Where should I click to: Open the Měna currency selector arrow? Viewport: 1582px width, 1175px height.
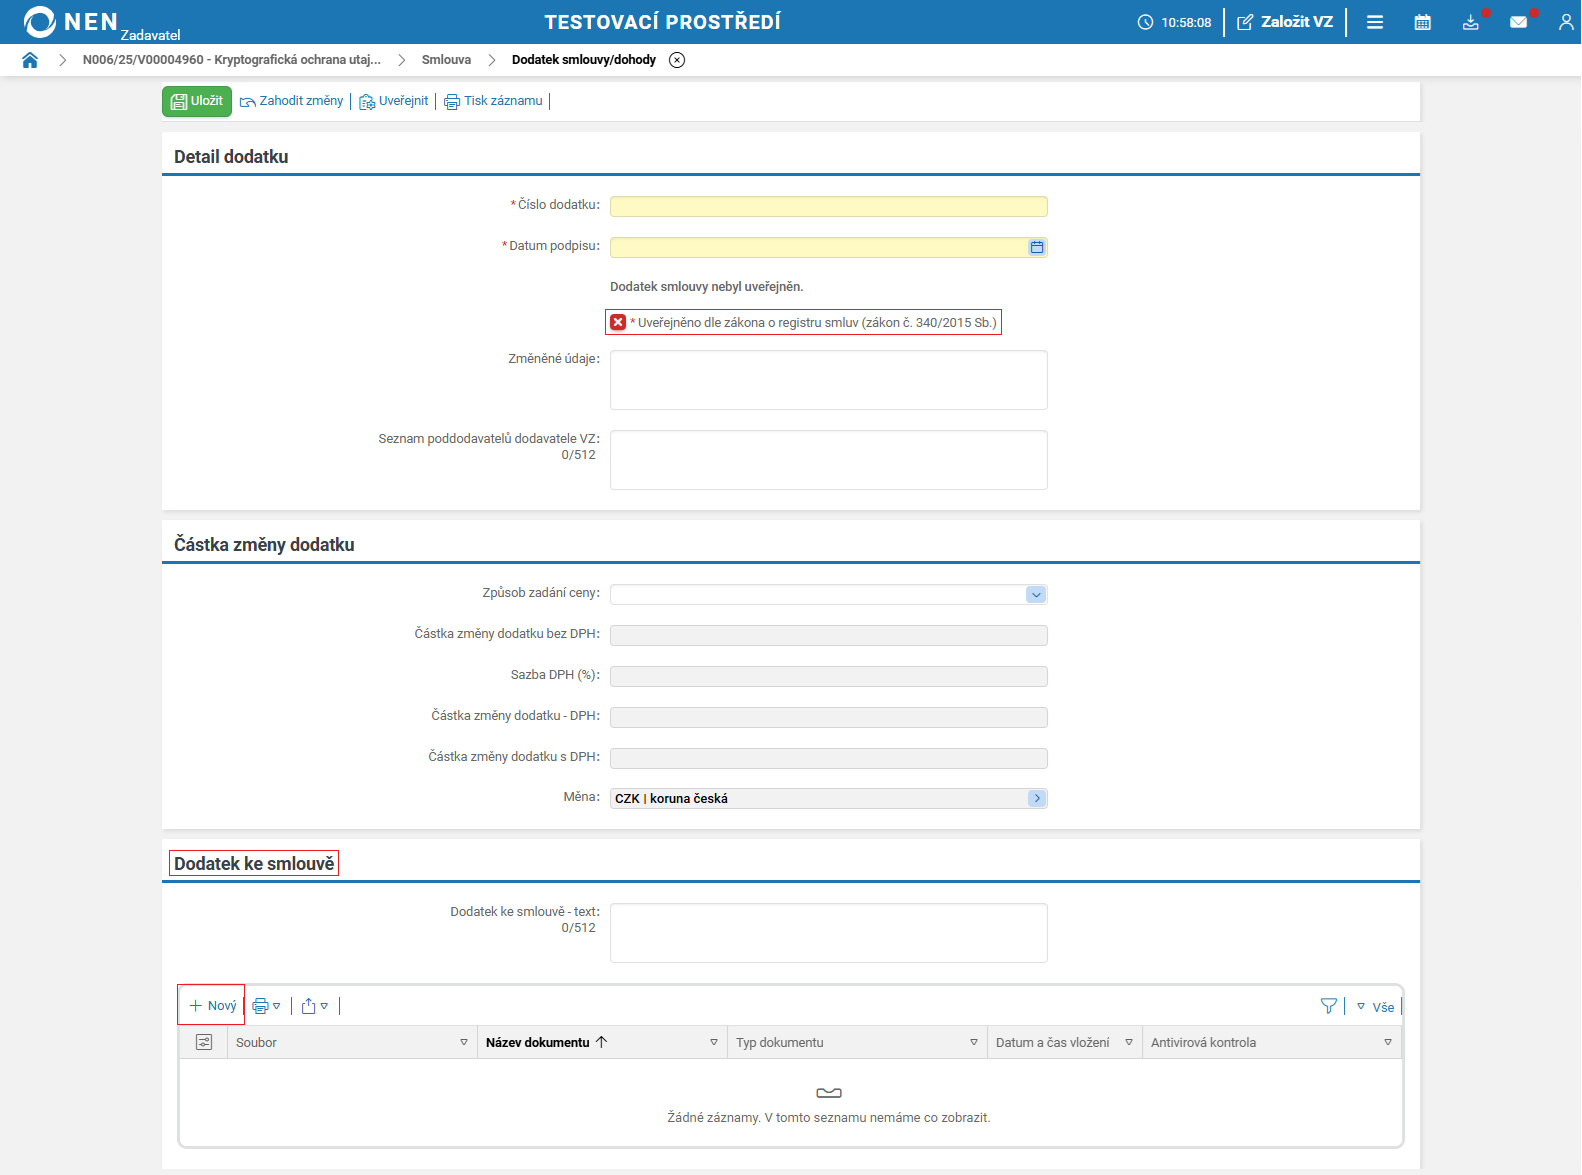click(x=1037, y=798)
